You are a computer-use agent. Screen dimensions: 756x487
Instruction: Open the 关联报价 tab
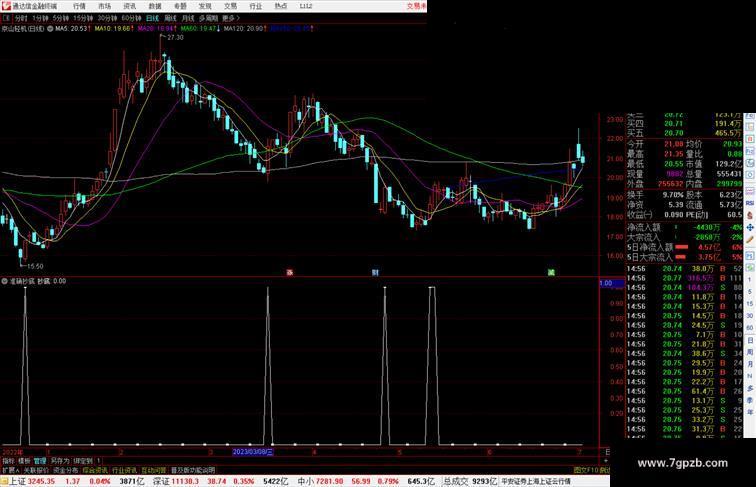tap(36, 470)
